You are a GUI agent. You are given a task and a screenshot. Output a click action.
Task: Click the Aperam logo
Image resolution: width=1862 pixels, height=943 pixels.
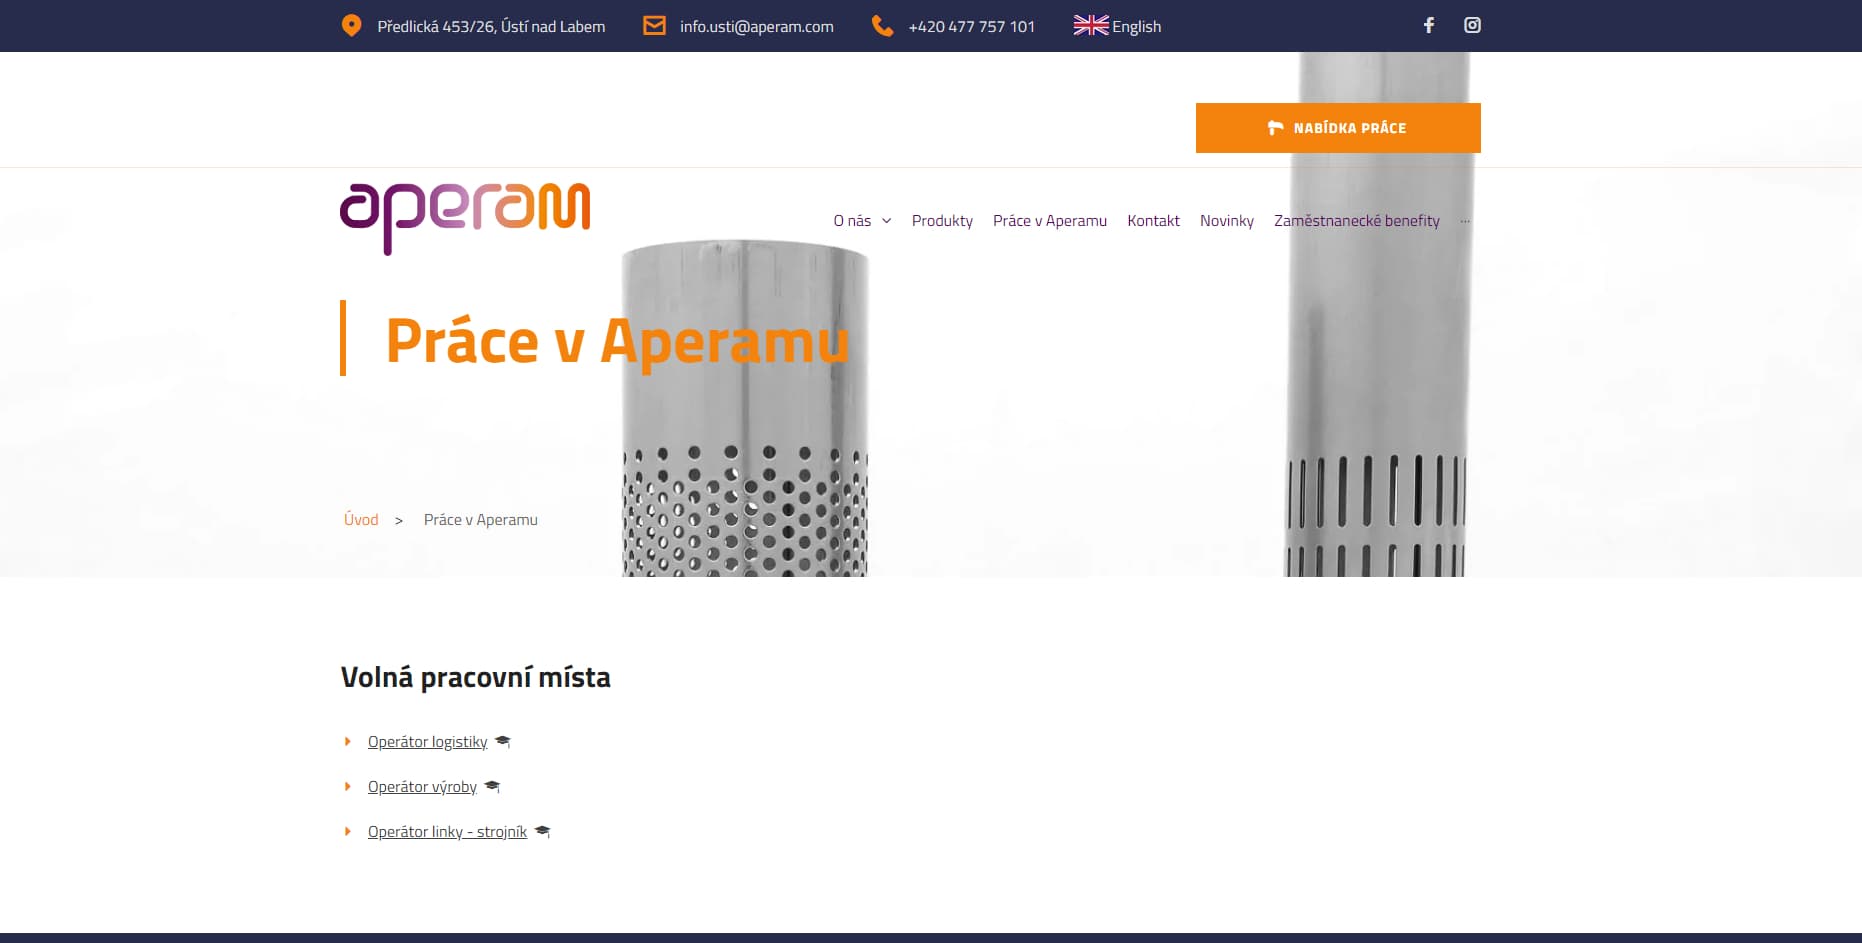click(x=465, y=217)
